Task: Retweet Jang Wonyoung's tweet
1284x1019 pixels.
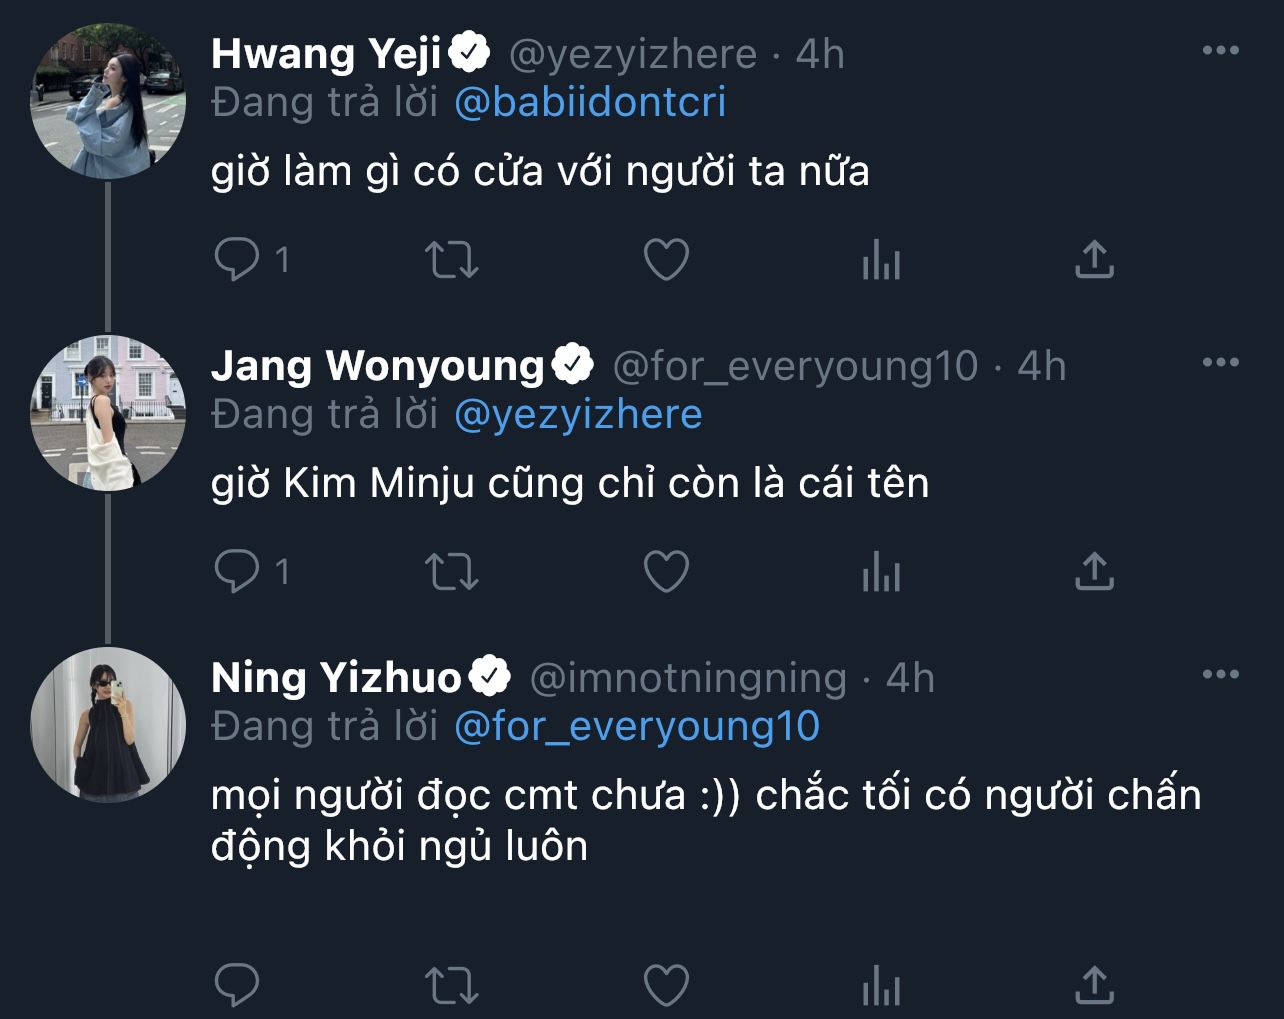Action: (x=452, y=572)
